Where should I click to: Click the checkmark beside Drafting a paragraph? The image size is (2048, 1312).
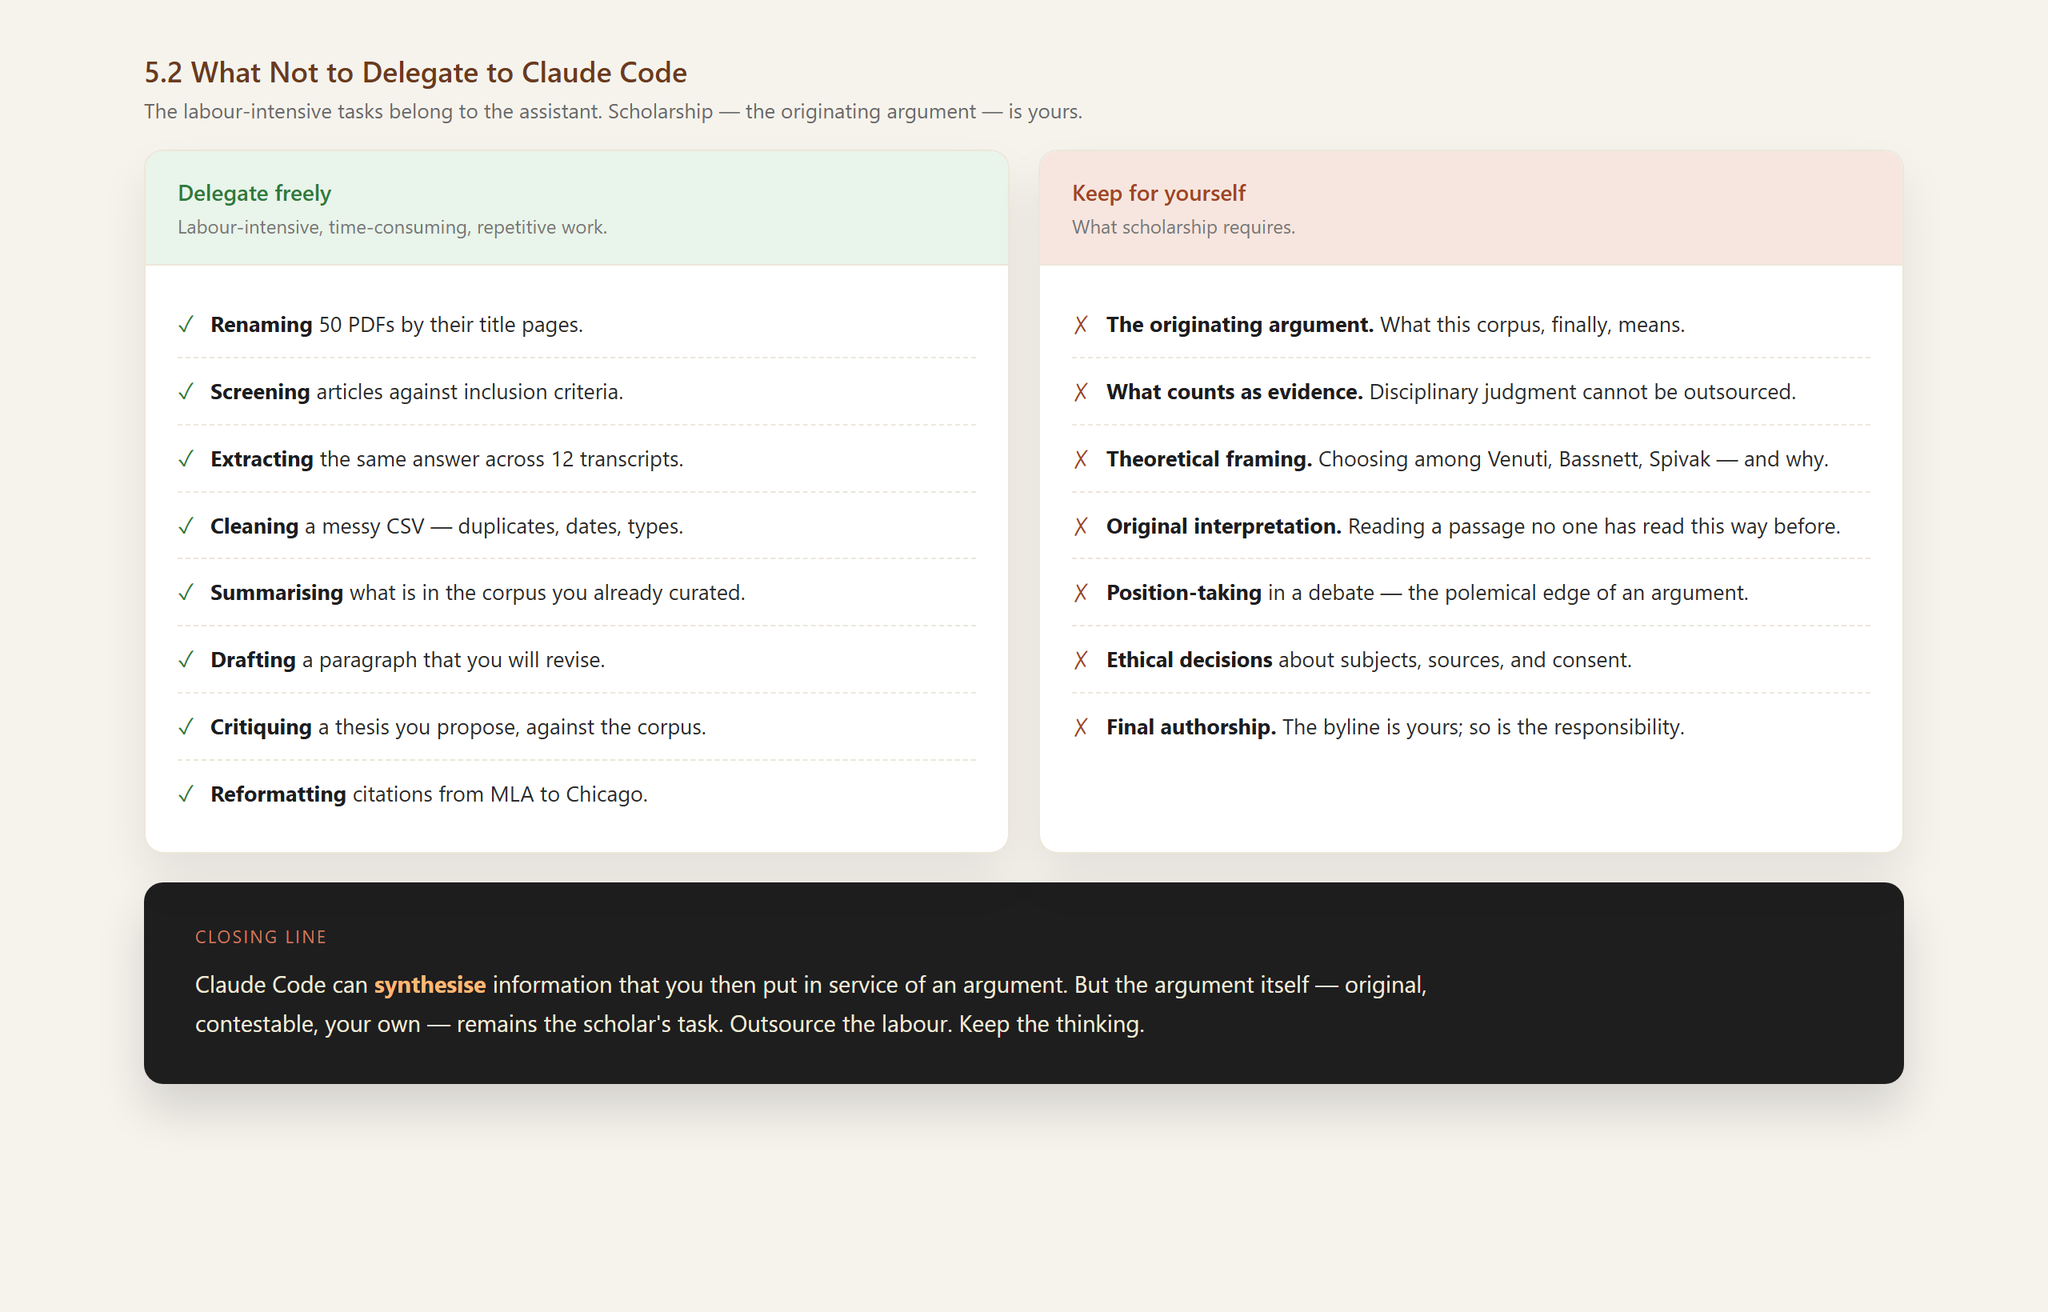tap(186, 660)
